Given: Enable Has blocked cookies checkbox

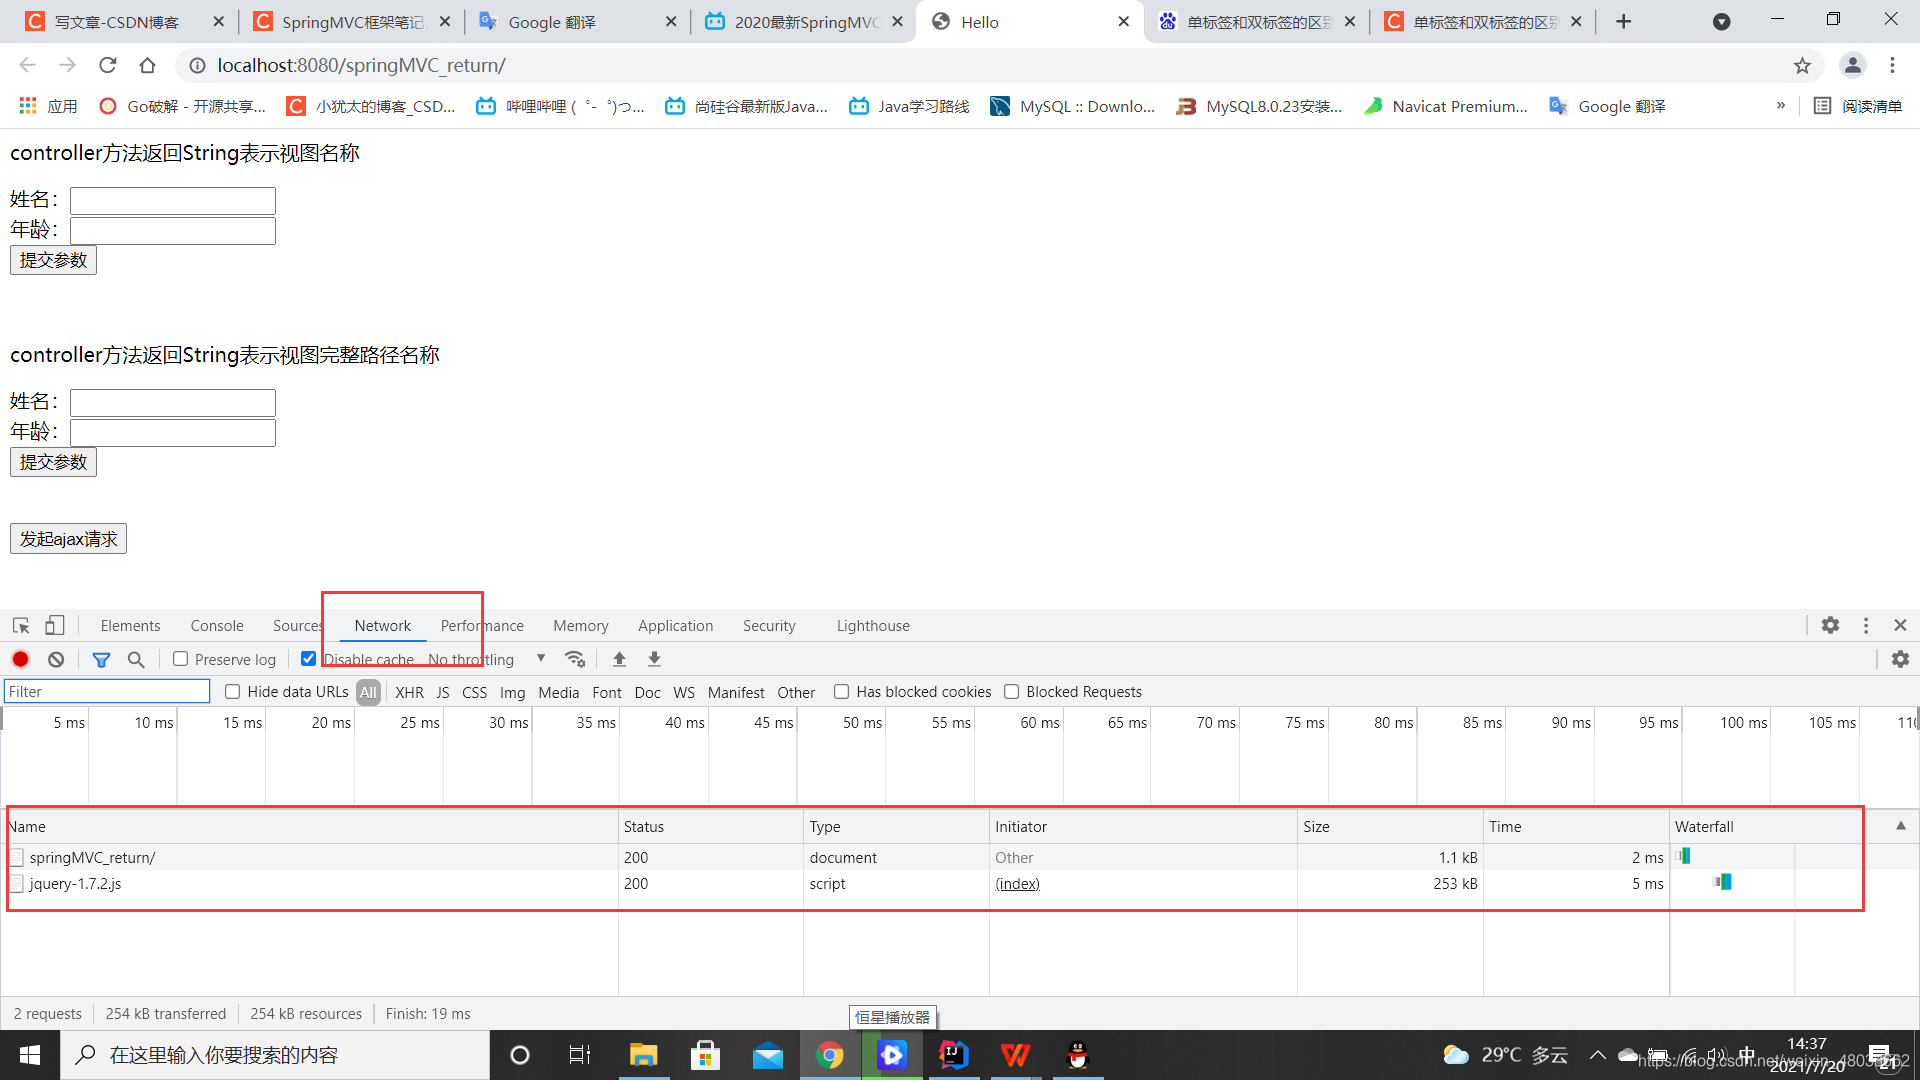Looking at the screenshot, I should pyautogui.click(x=842, y=692).
